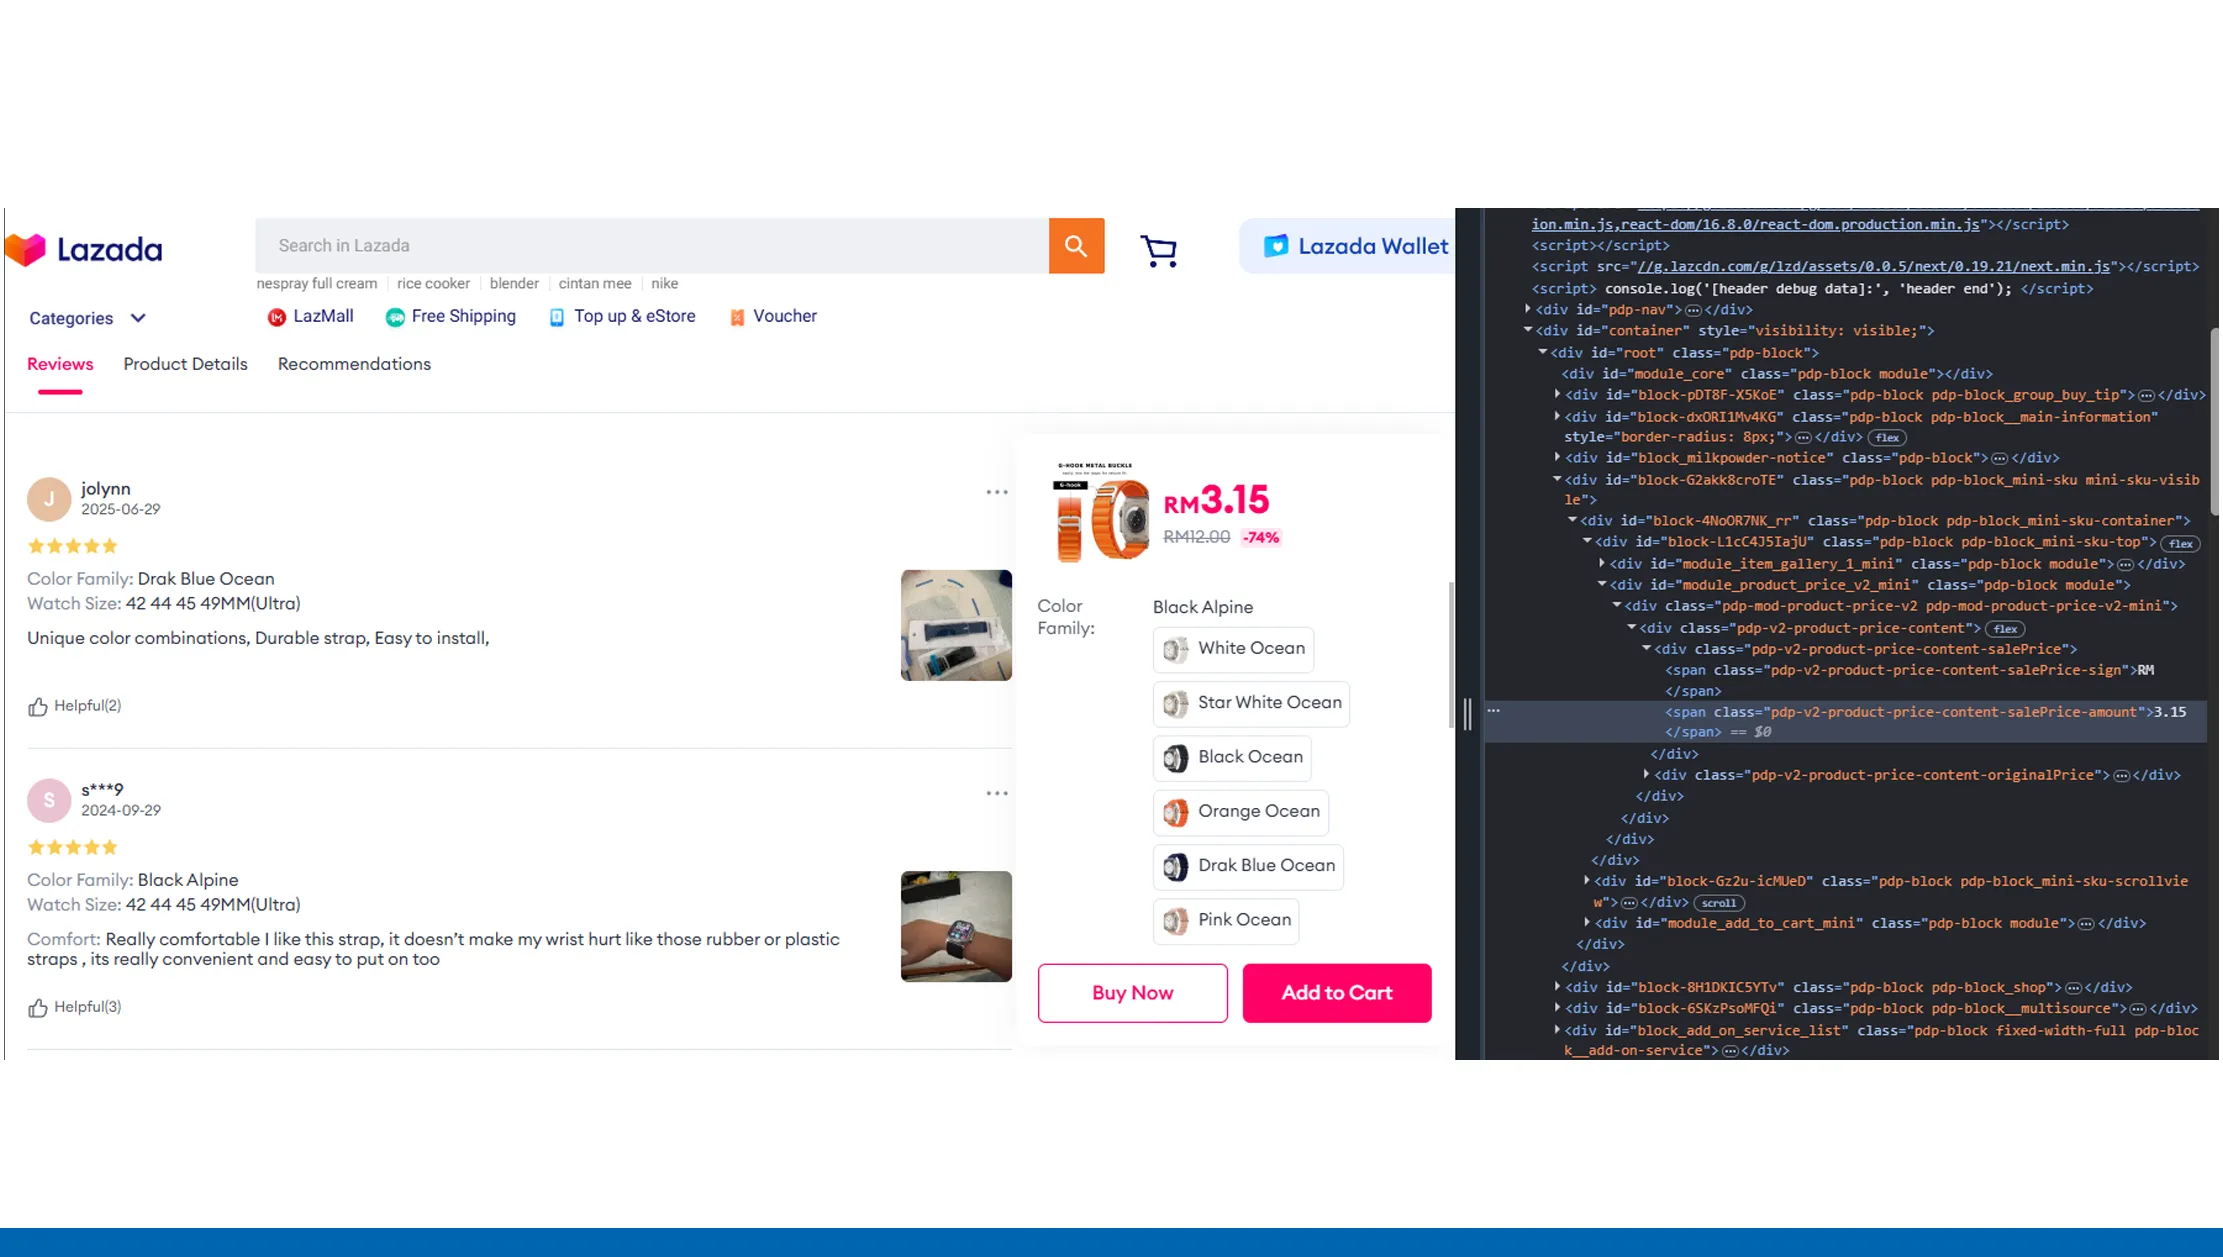Click the Buy Now button

[x=1132, y=992]
